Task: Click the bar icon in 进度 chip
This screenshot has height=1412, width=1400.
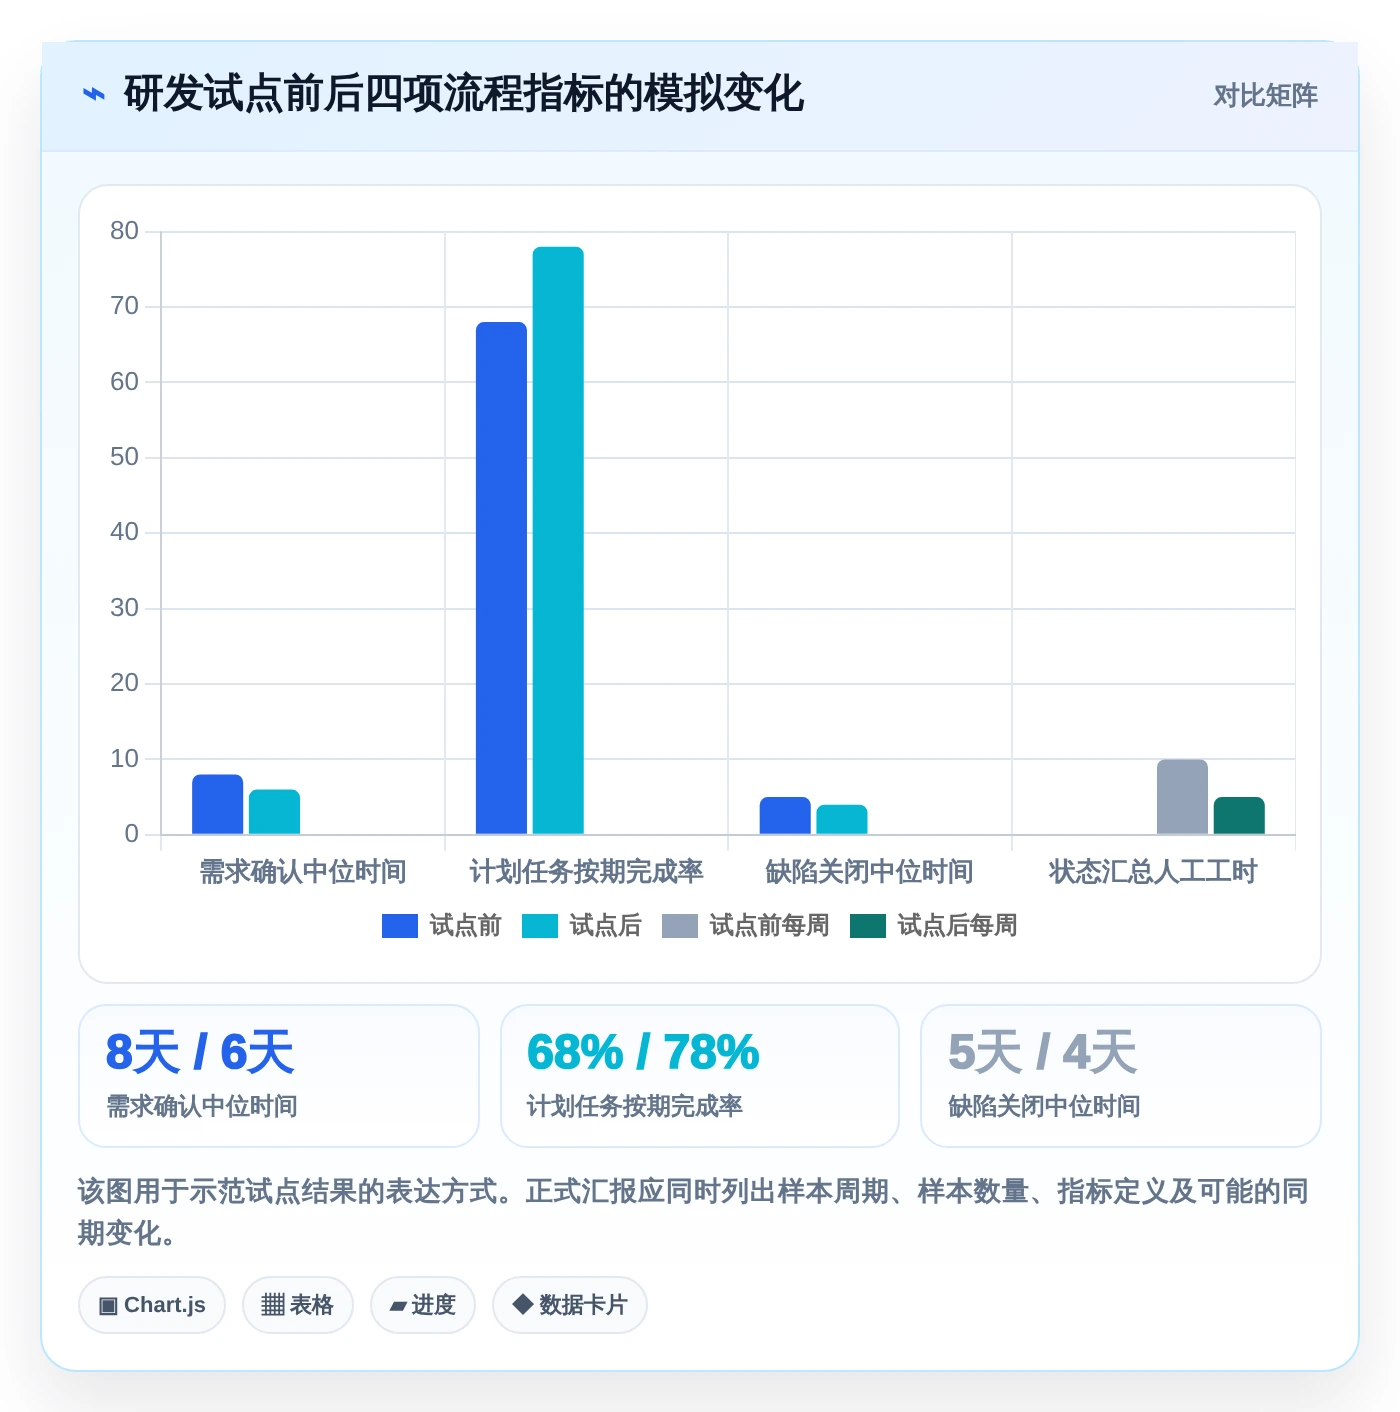Action: coord(398,1306)
